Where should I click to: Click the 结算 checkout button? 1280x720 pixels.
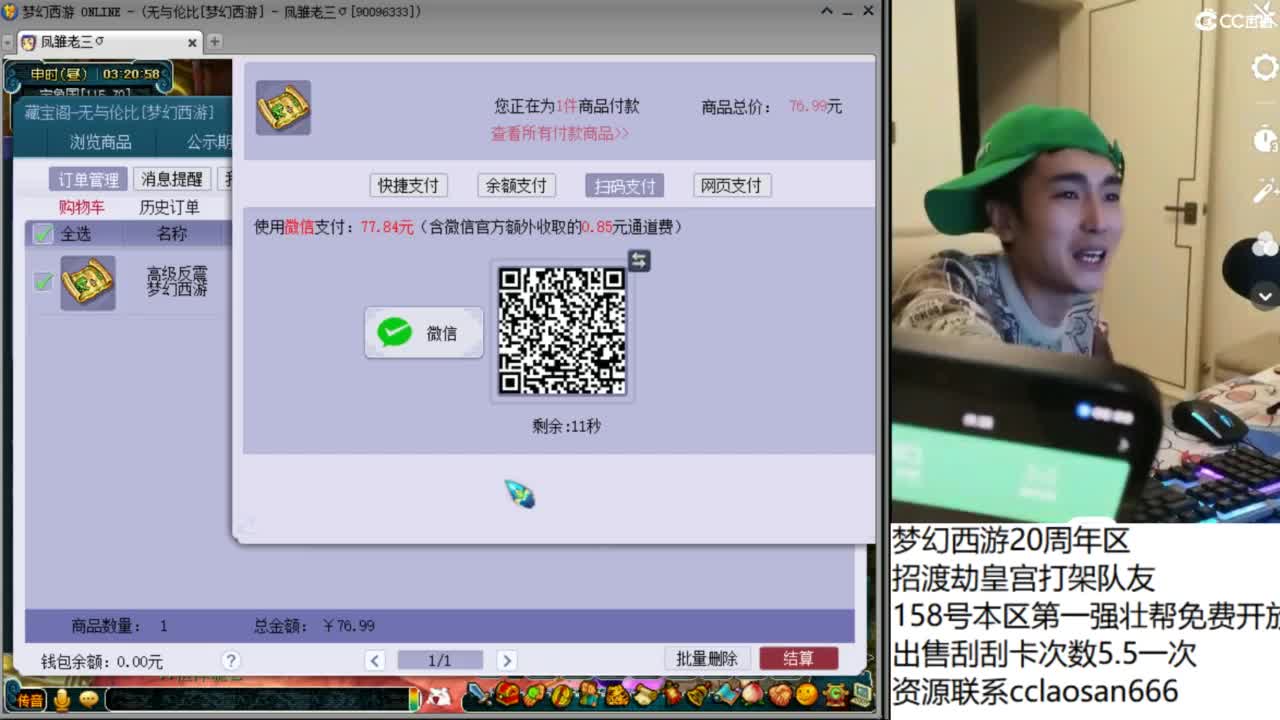(798, 658)
